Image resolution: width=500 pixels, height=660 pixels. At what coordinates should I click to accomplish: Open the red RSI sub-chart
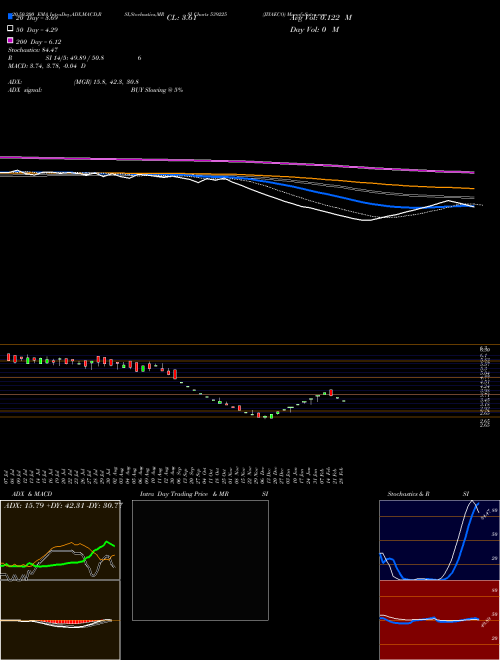click(x=439, y=620)
